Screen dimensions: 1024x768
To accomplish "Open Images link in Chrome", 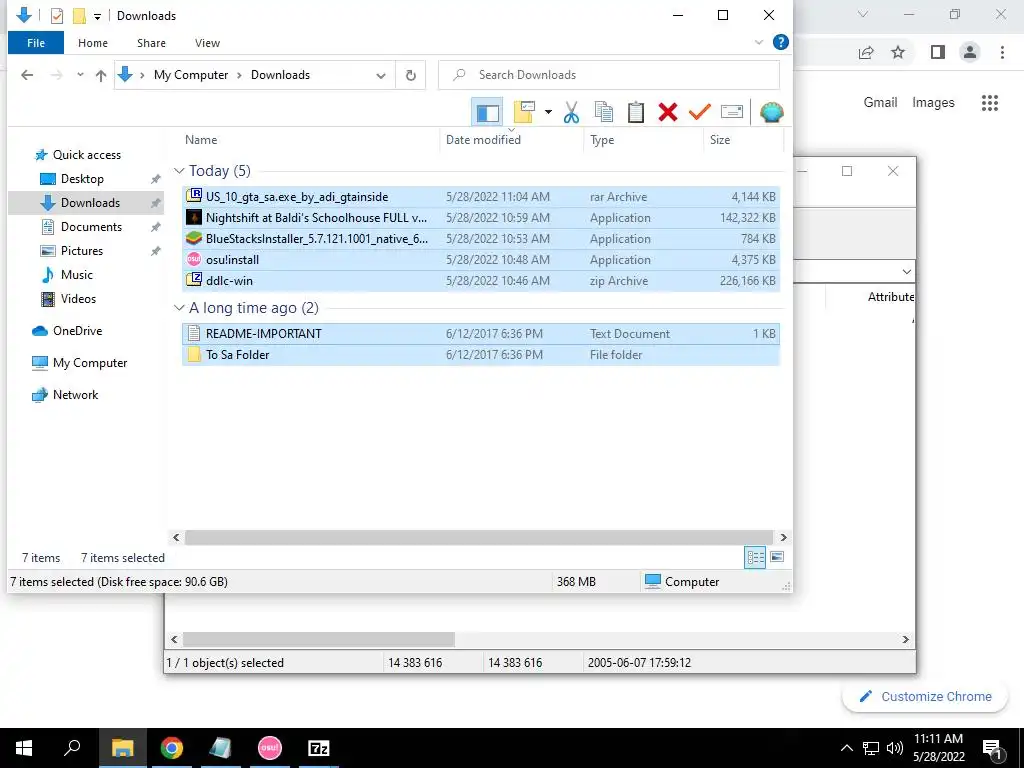I will 933,103.
